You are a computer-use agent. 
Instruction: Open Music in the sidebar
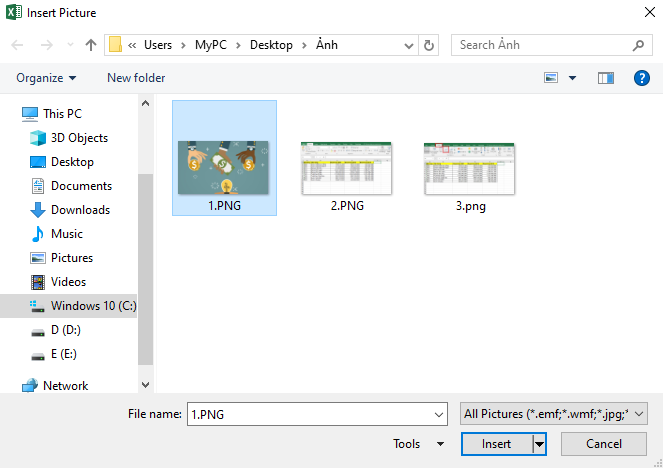click(56, 234)
